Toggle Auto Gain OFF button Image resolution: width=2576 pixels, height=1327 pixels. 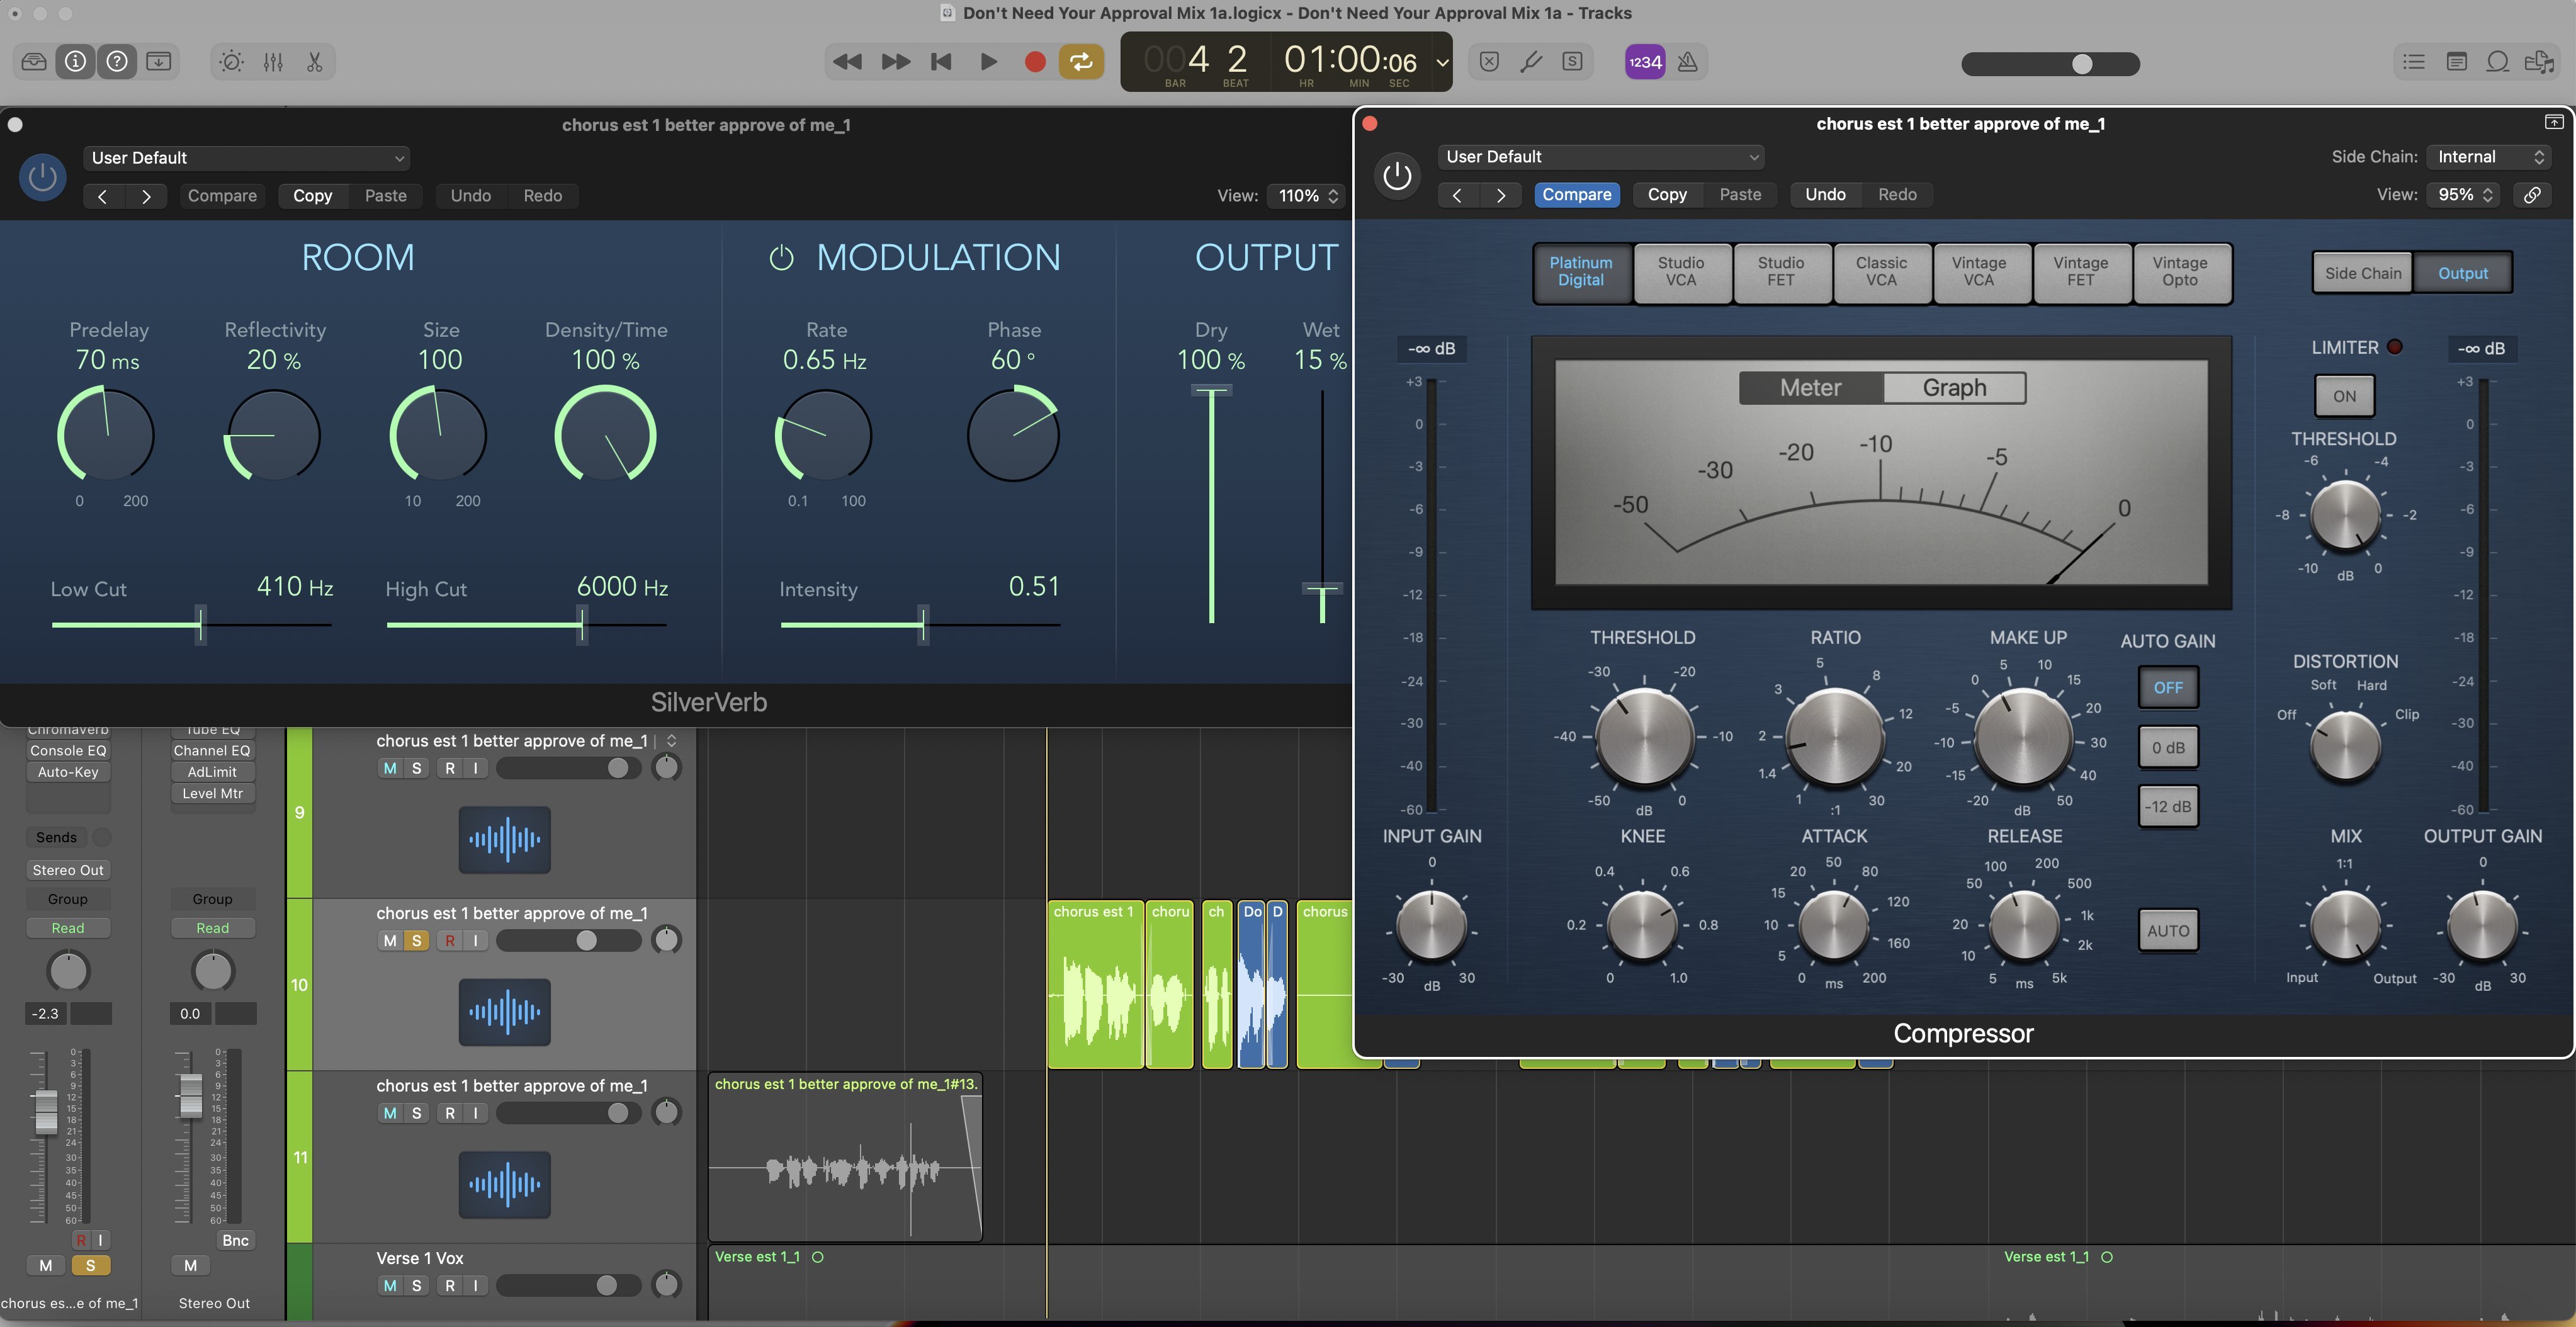point(2167,688)
